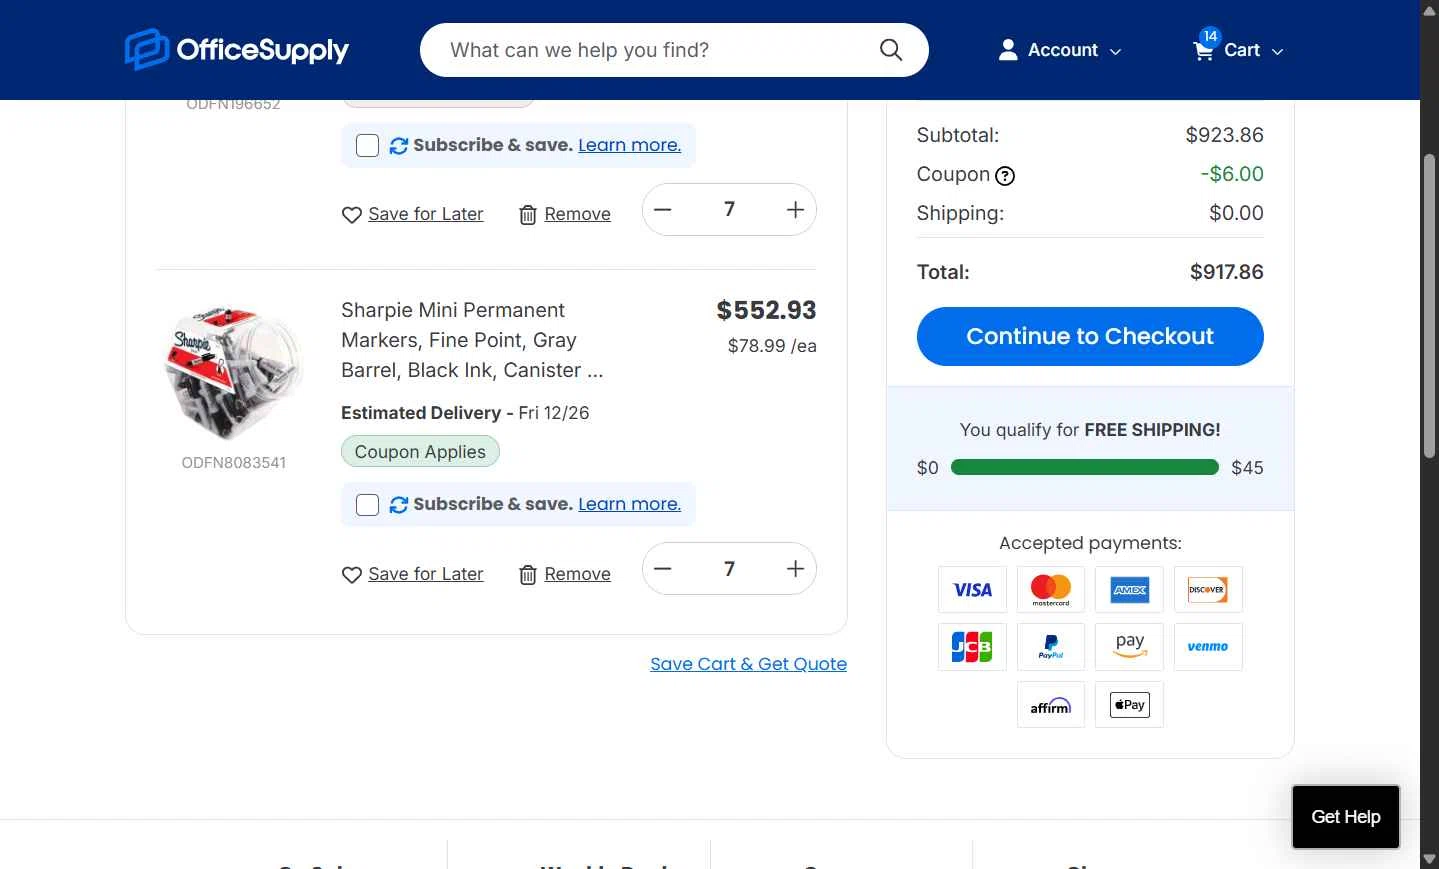1439x869 pixels.
Task: Expand the Cart dropdown chevron
Action: click(x=1277, y=52)
